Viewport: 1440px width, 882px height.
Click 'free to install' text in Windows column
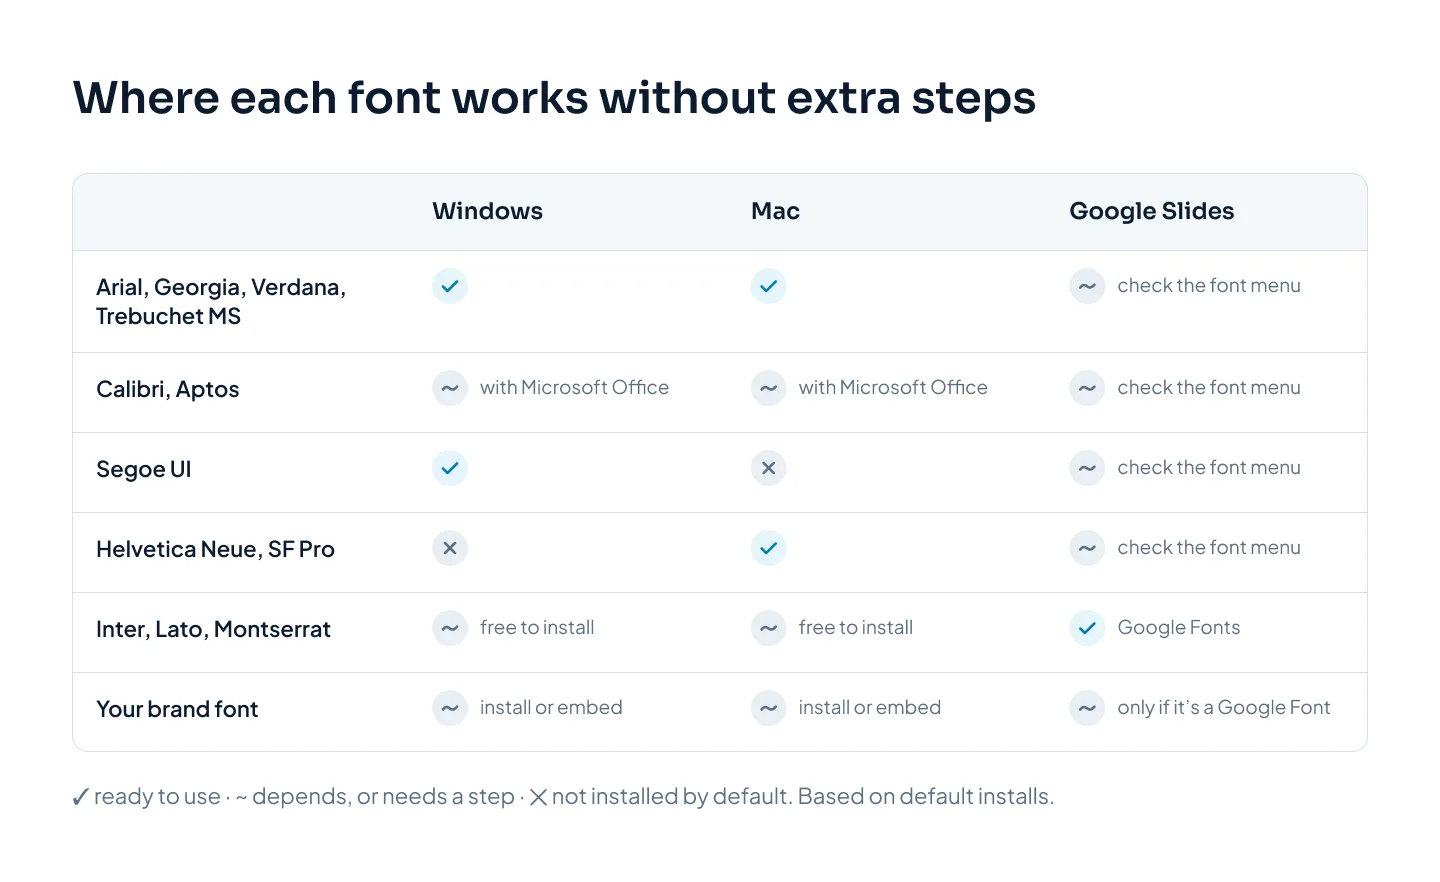pyautogui.click(x=537, y=627)
